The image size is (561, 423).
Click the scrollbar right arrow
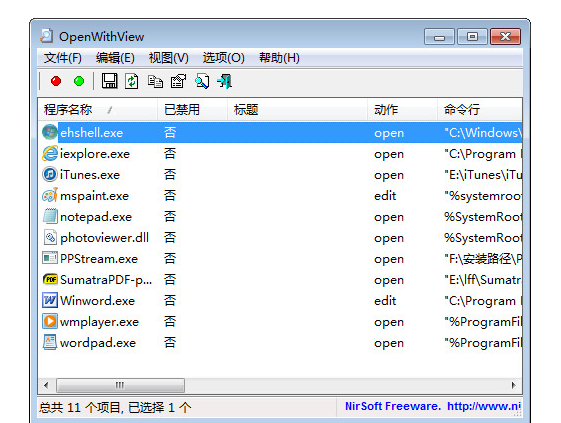[514, 385]
